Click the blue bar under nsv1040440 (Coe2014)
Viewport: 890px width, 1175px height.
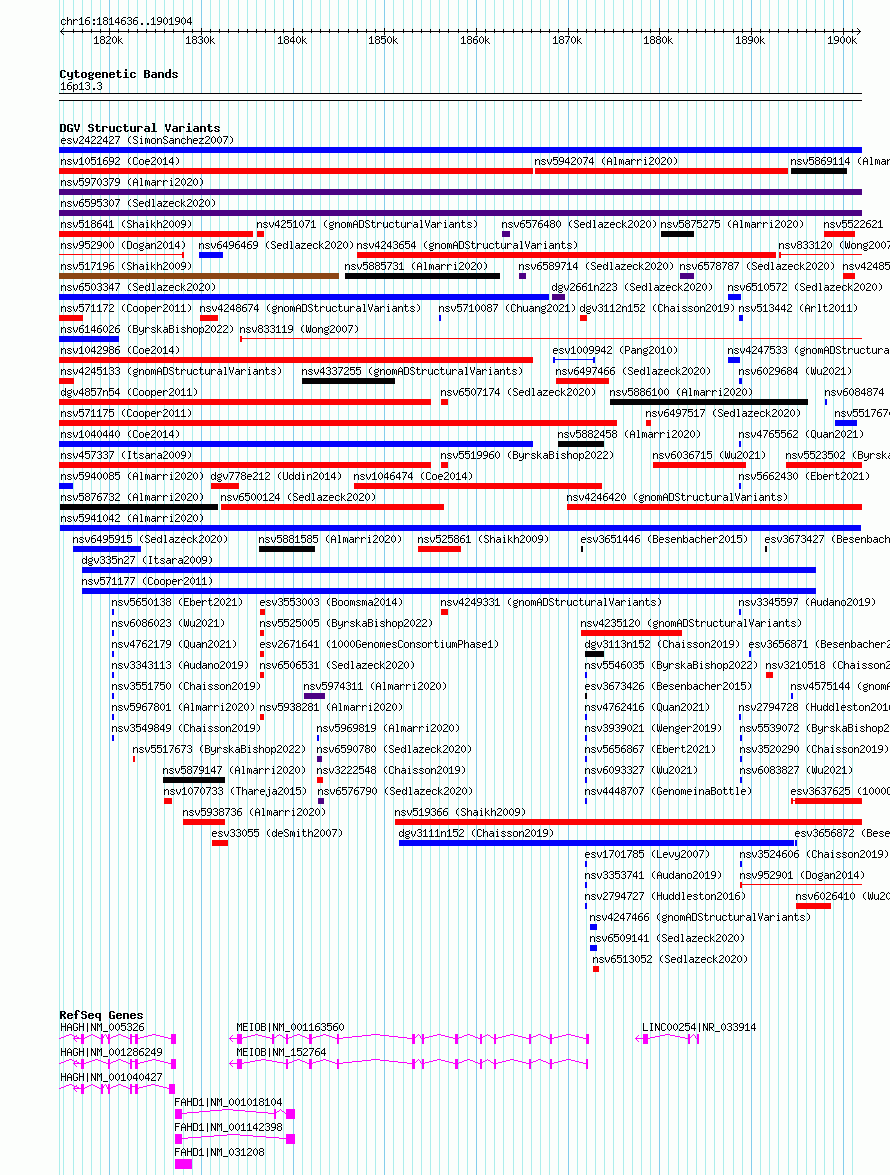297,444
